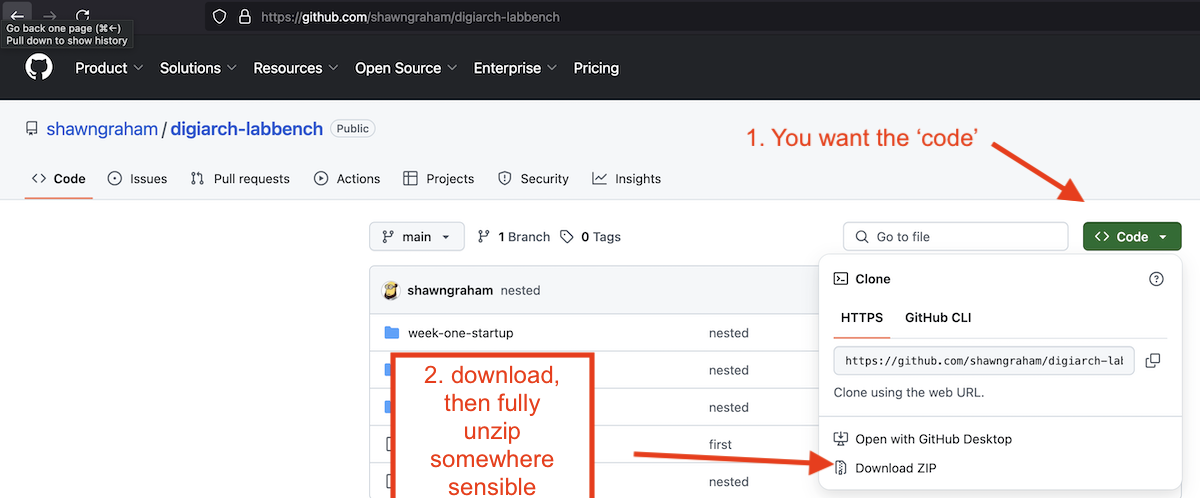Go back one page in browser
Viewport: 1200px width, 498px height.
pyautogui.click(x=17, y=17)
